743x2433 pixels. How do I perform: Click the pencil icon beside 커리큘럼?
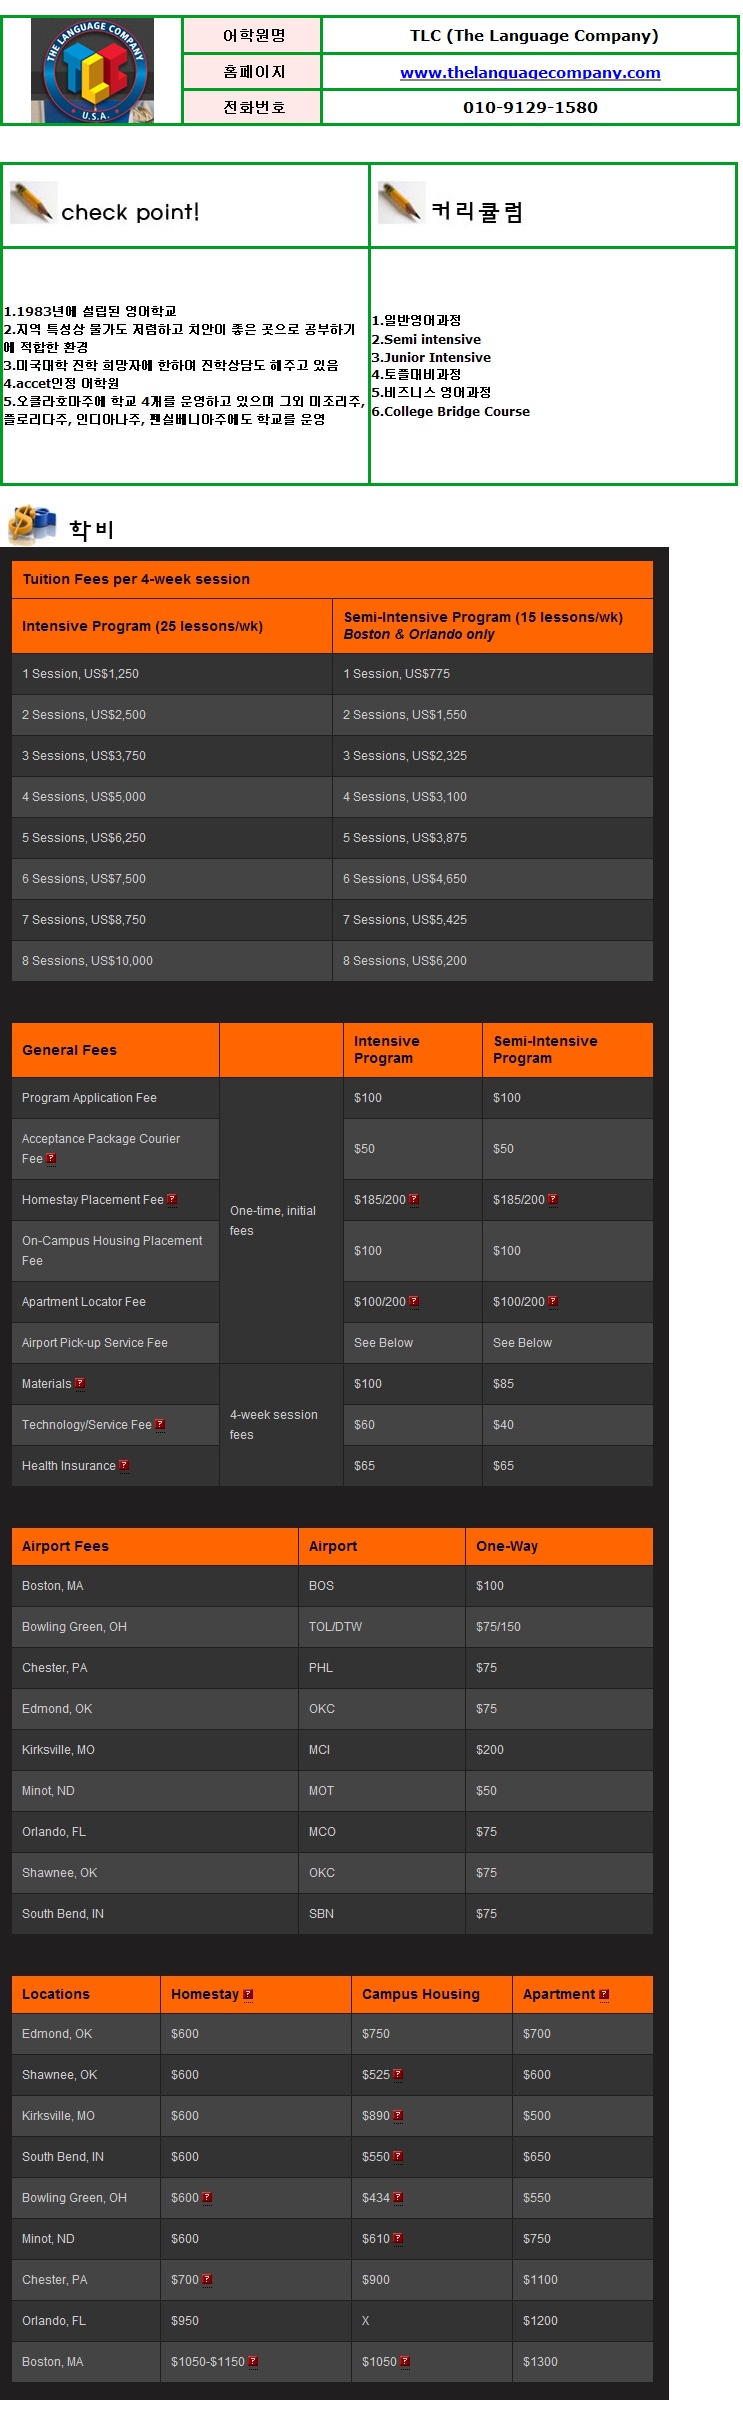[401, 203]
